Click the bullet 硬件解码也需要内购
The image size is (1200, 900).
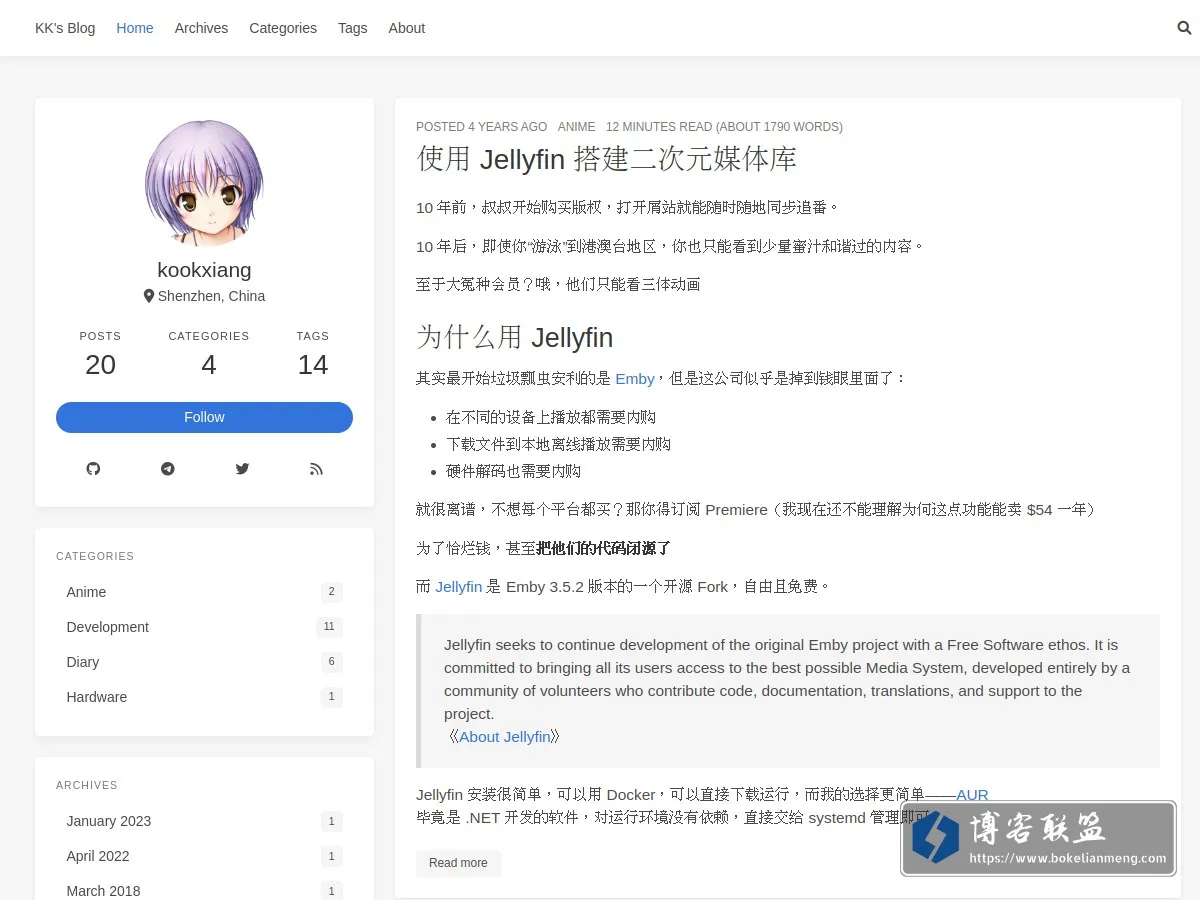[x=513, y=471]
